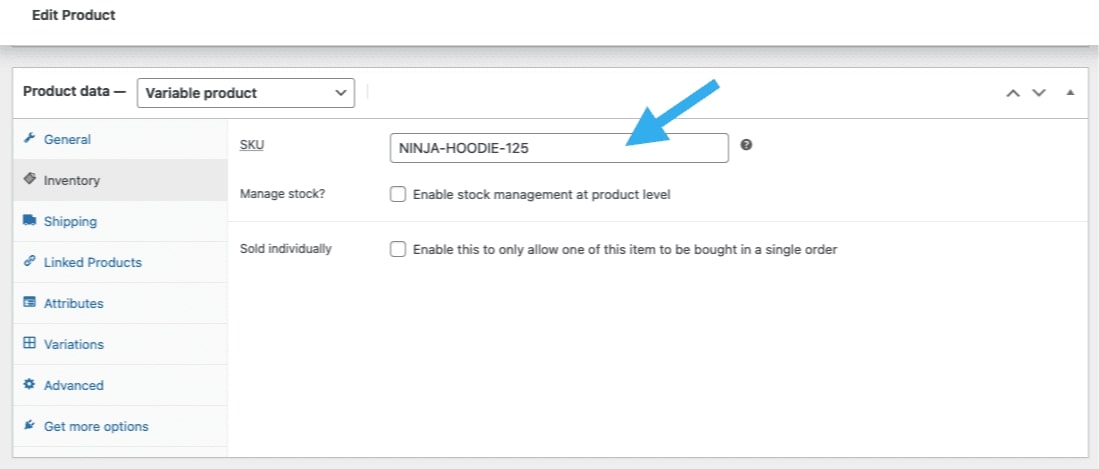Click the Variations grid icon
Image resolution: width=1099 pixels, height=469 pixels.
click(29, 343)
